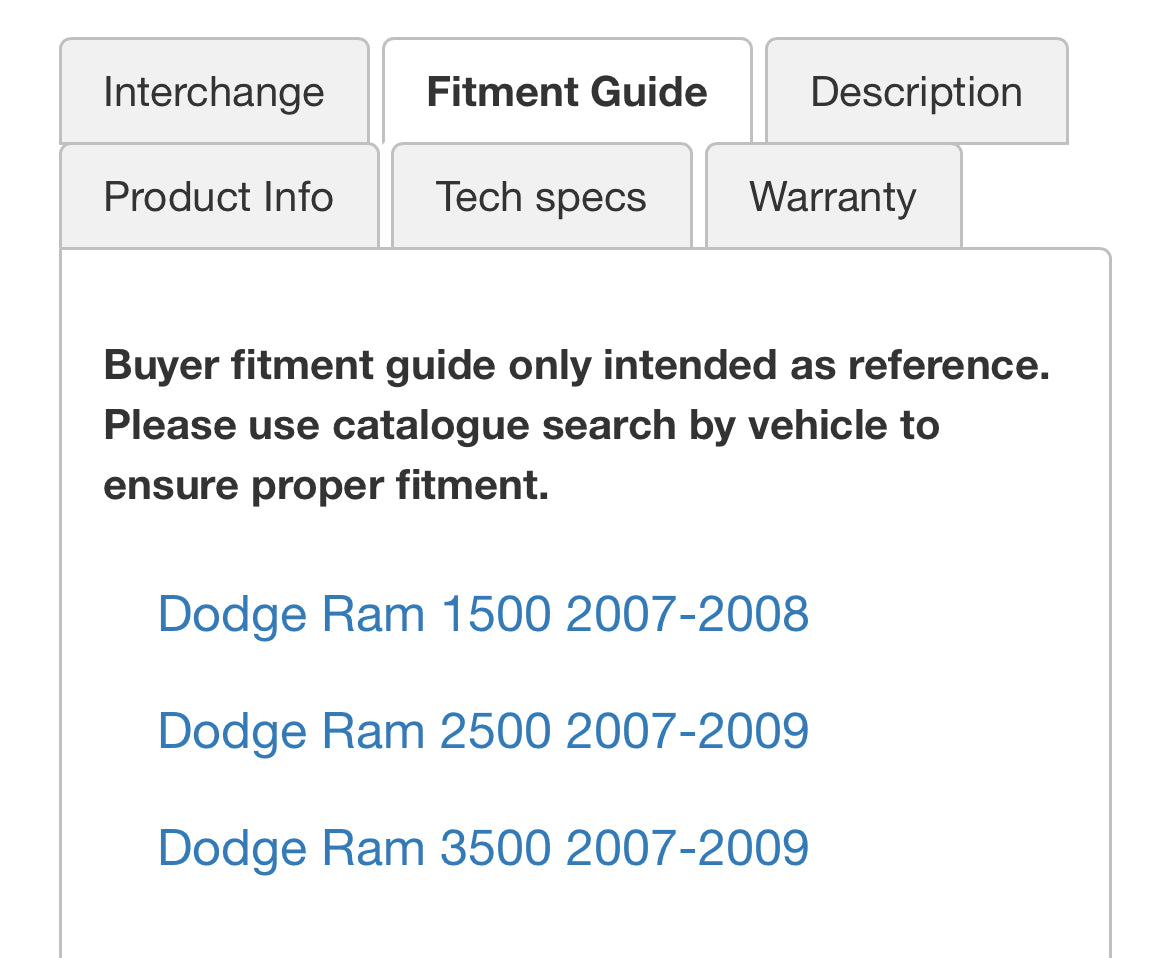Click the "ensure proper fitment." text line
This screenshot has height=958, width=1170.
pos(326,486)
